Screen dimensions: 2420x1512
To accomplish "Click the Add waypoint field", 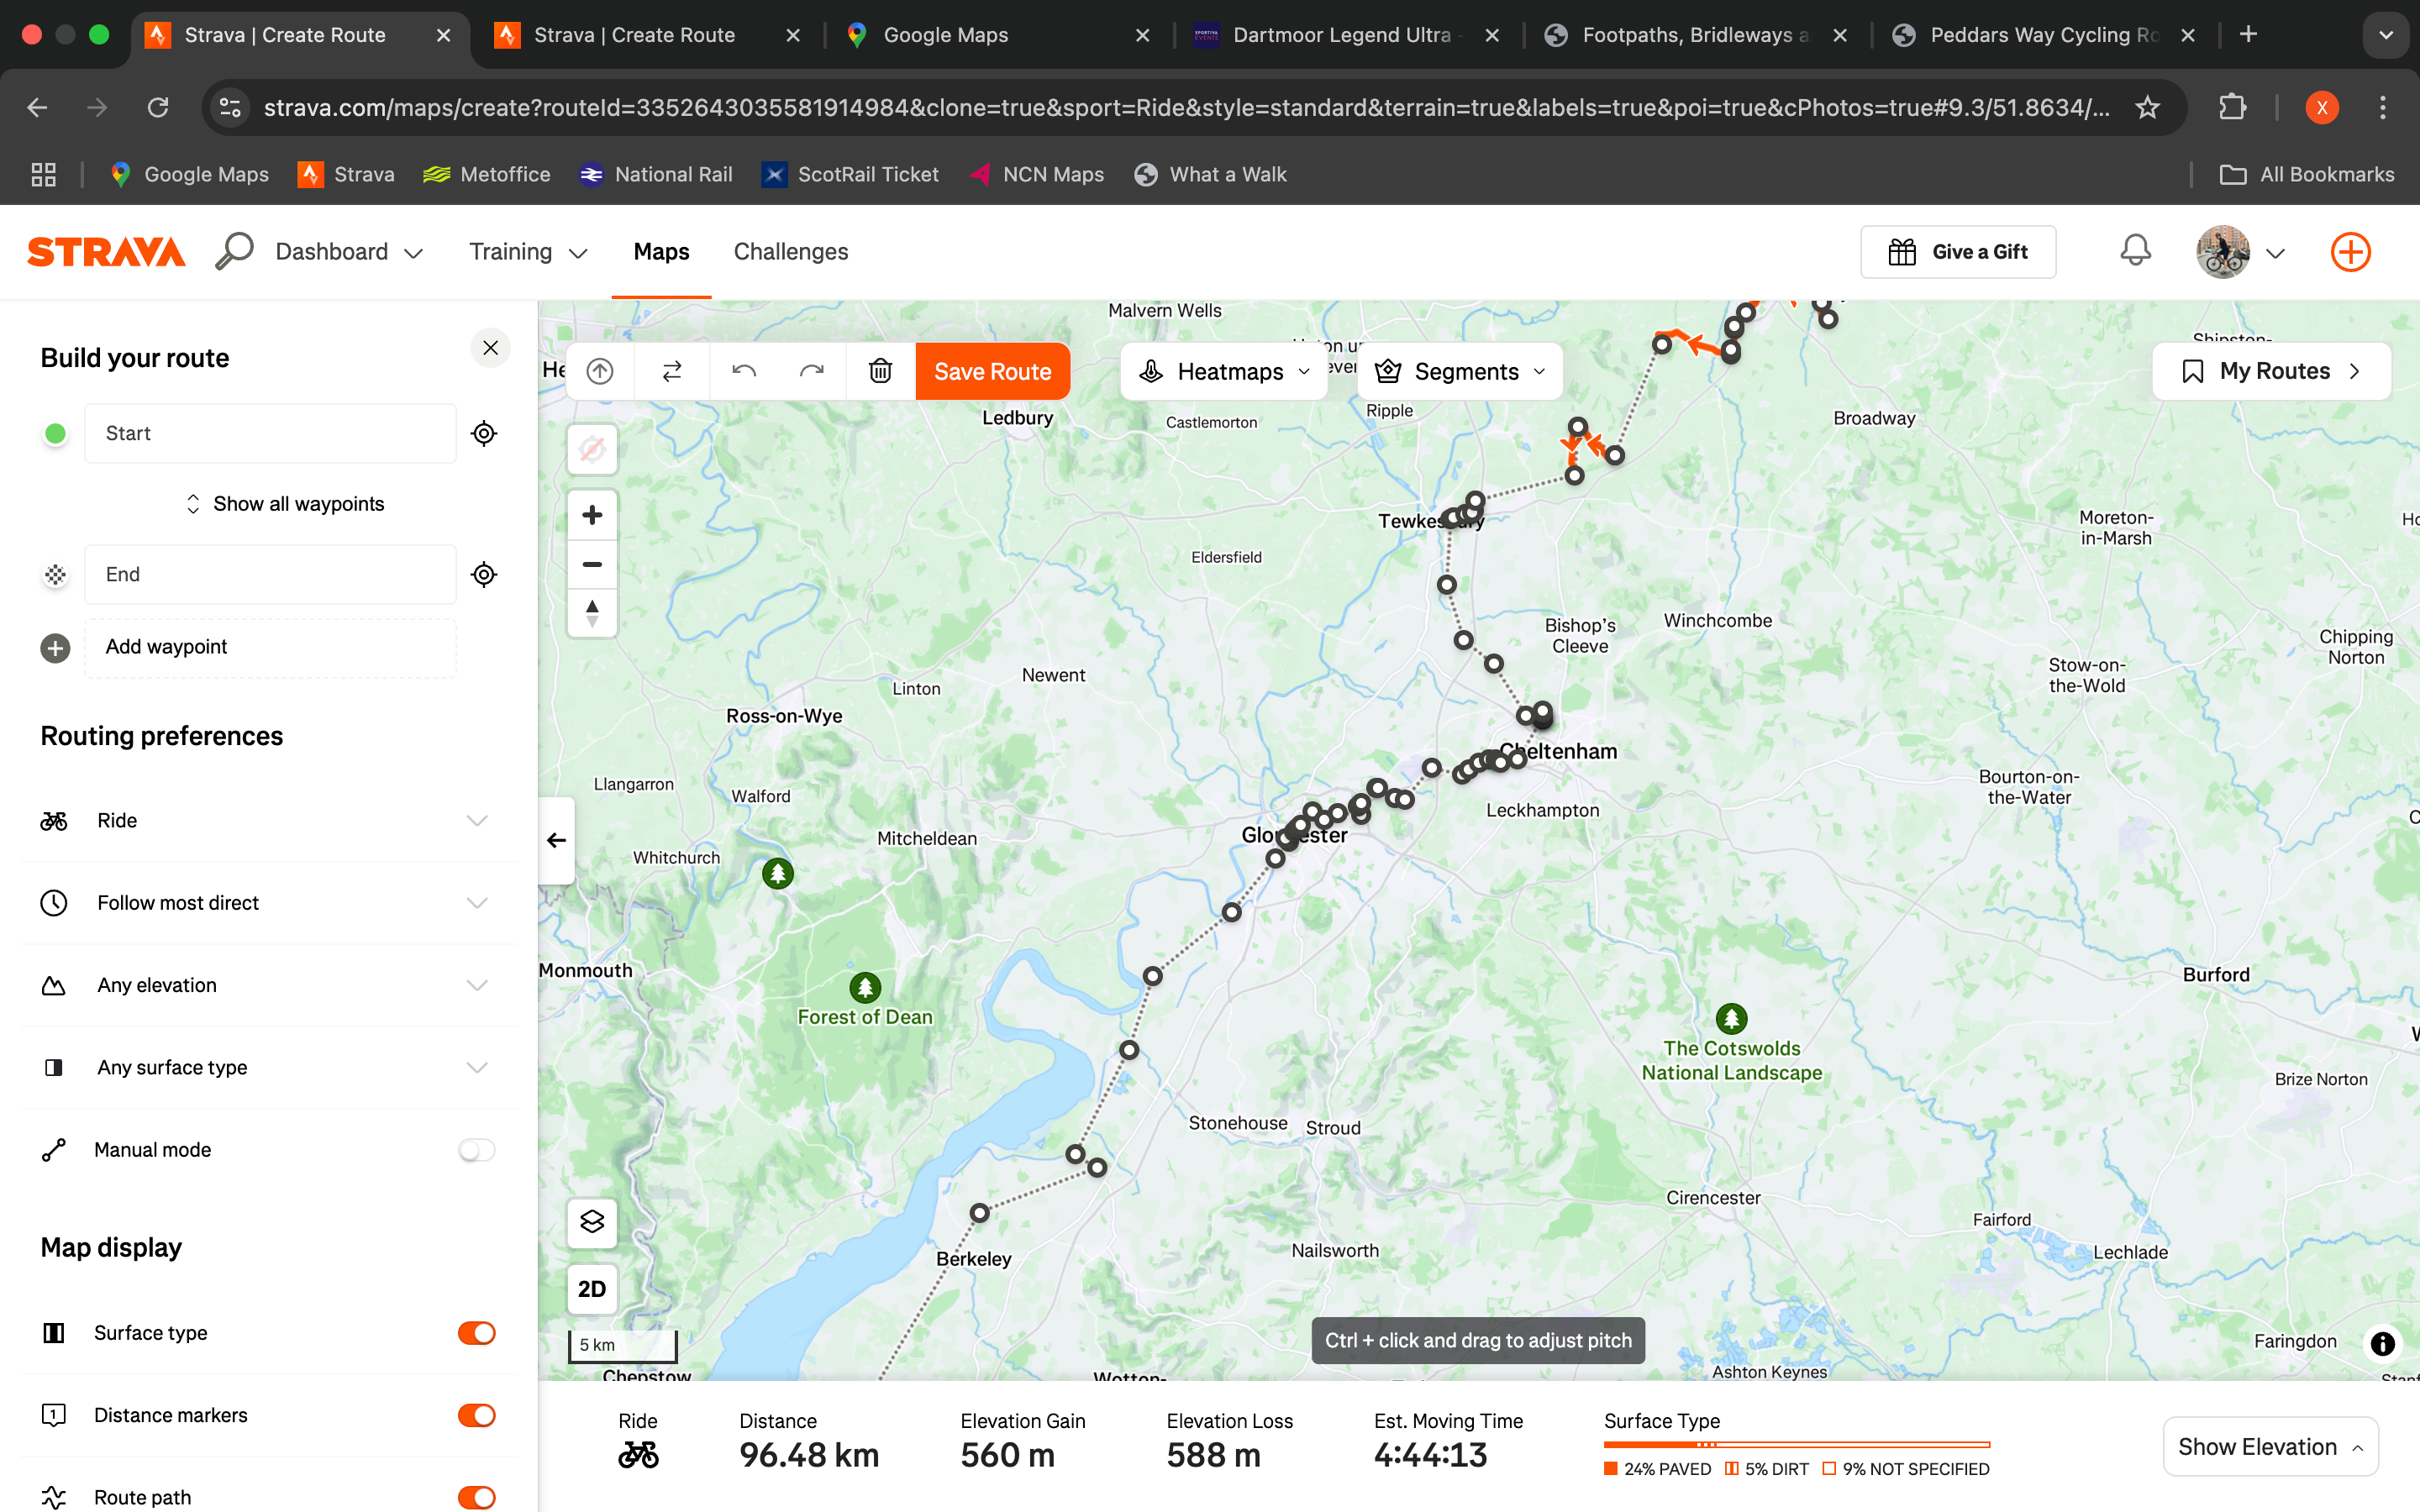I will click(270, 647).
